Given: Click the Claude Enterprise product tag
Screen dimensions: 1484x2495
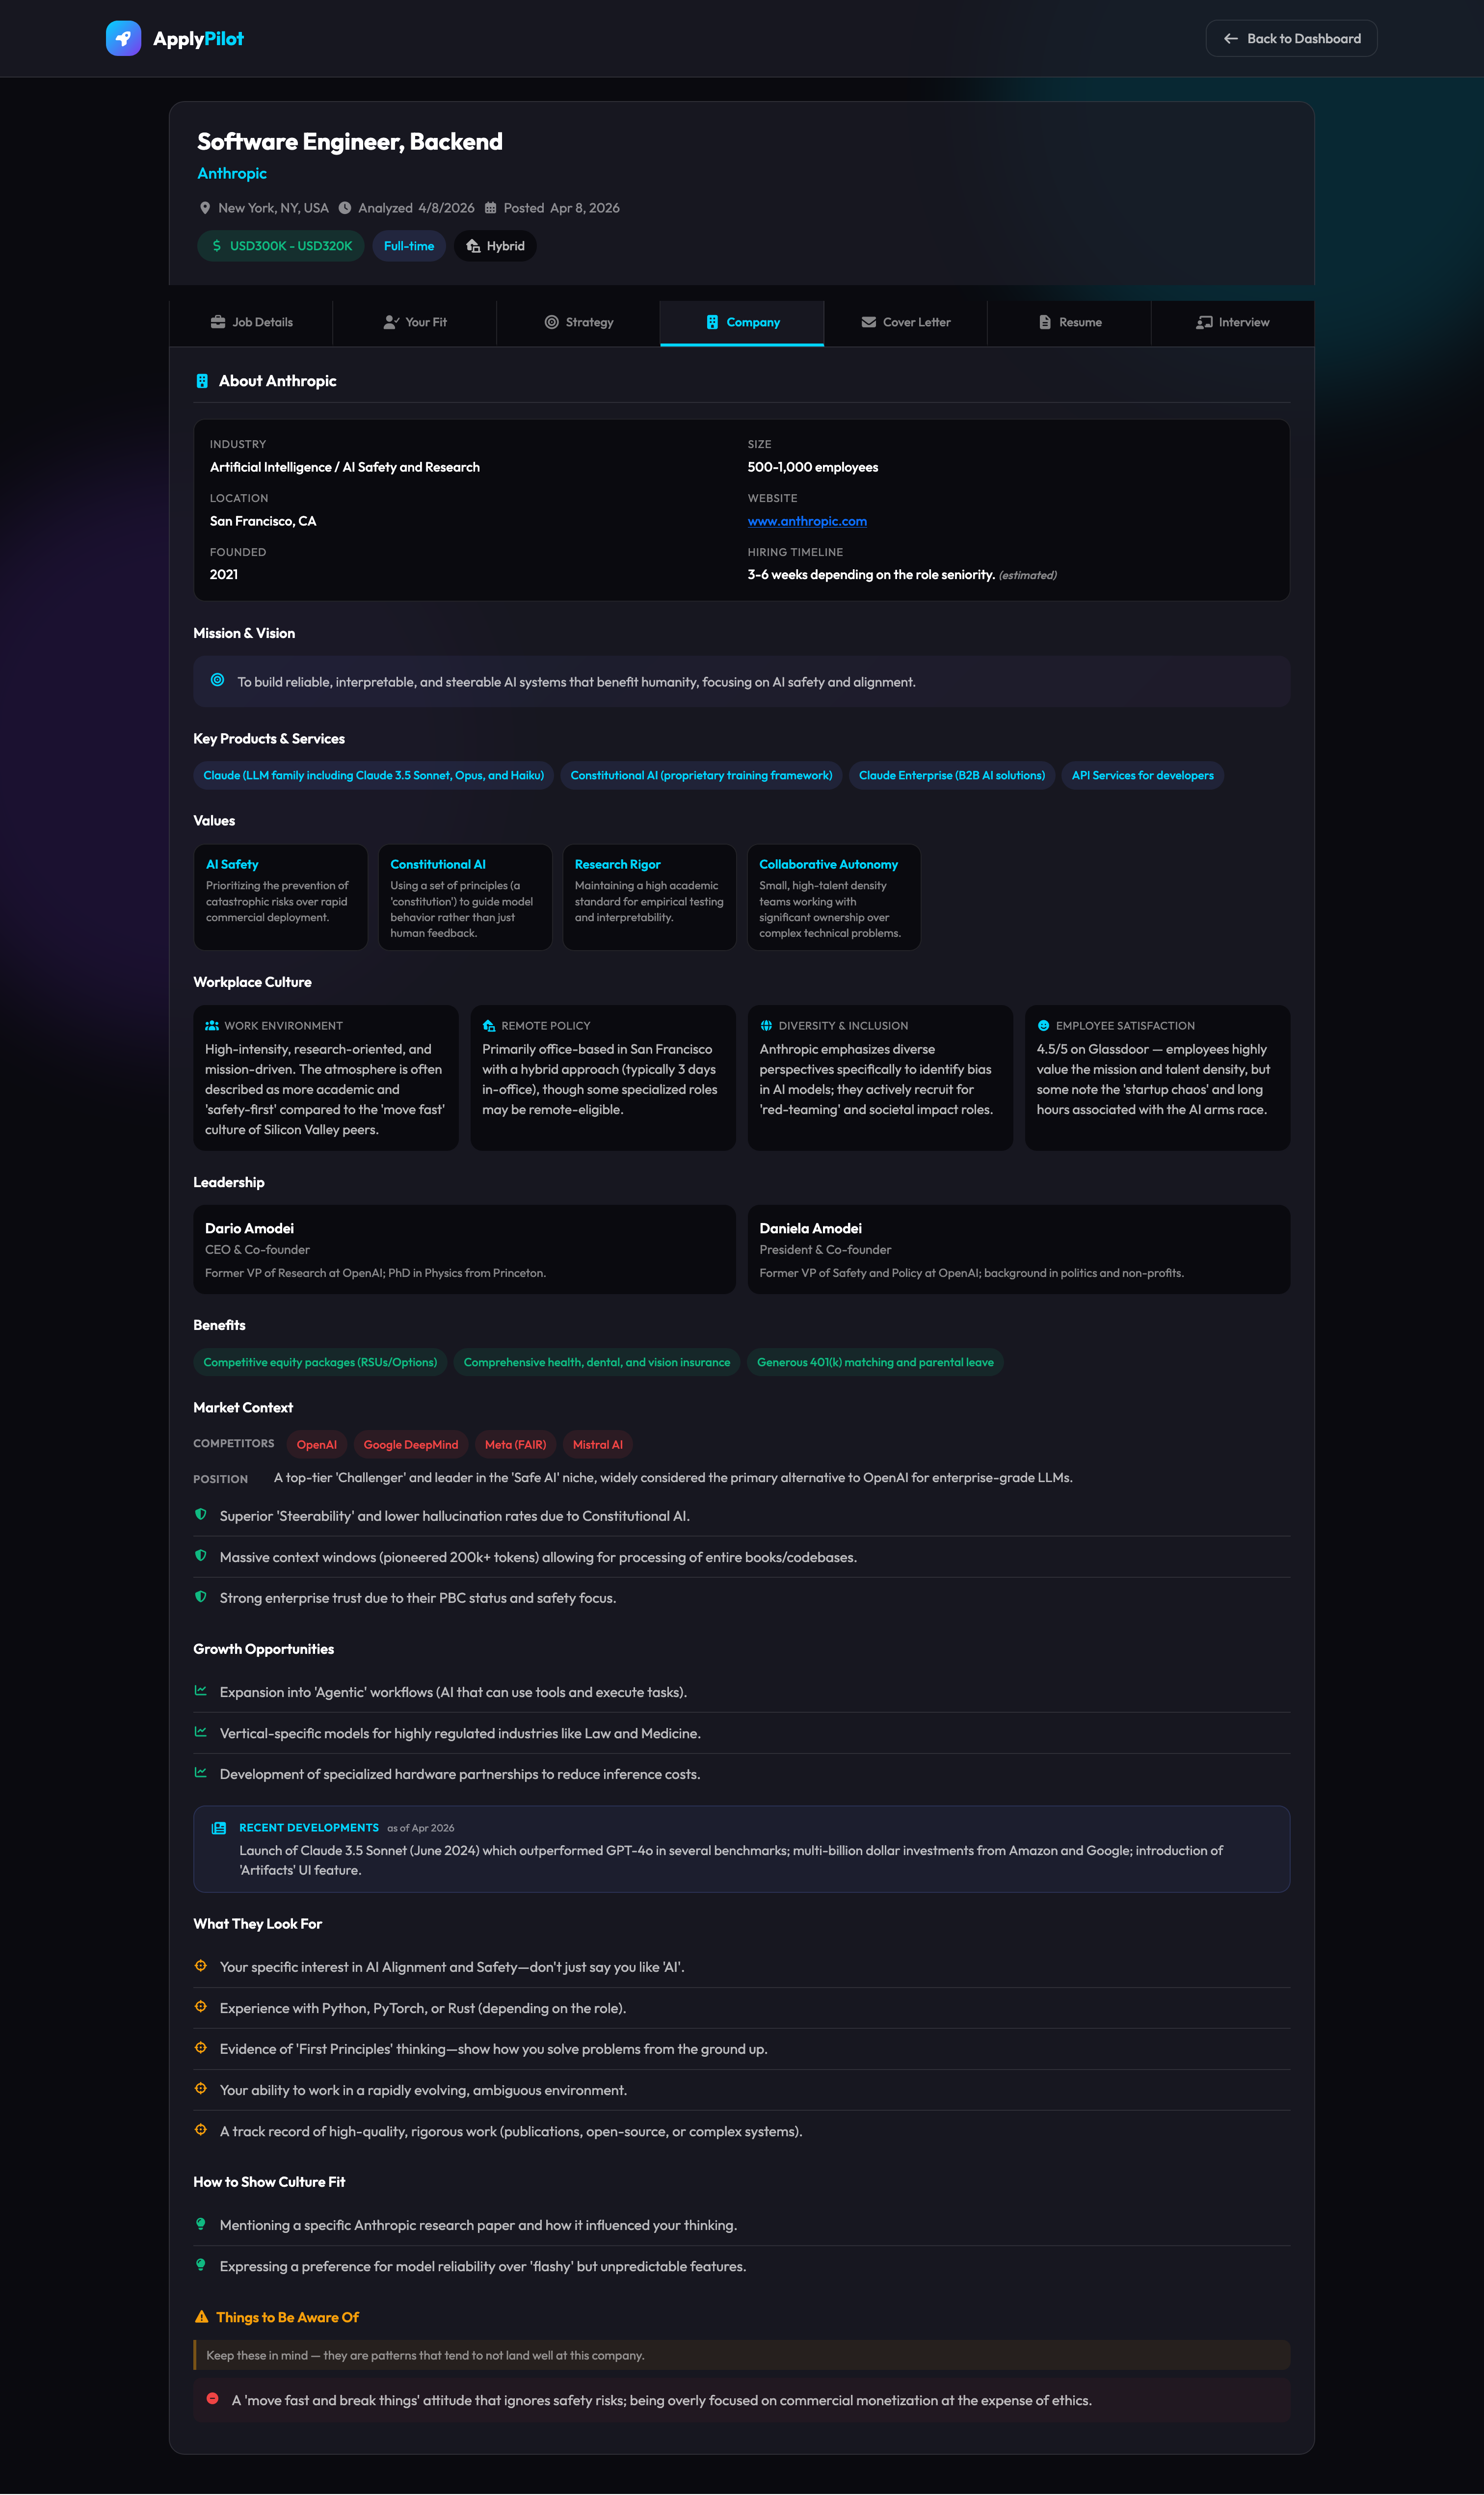Looking at the screenshot, I should [952, 775].
